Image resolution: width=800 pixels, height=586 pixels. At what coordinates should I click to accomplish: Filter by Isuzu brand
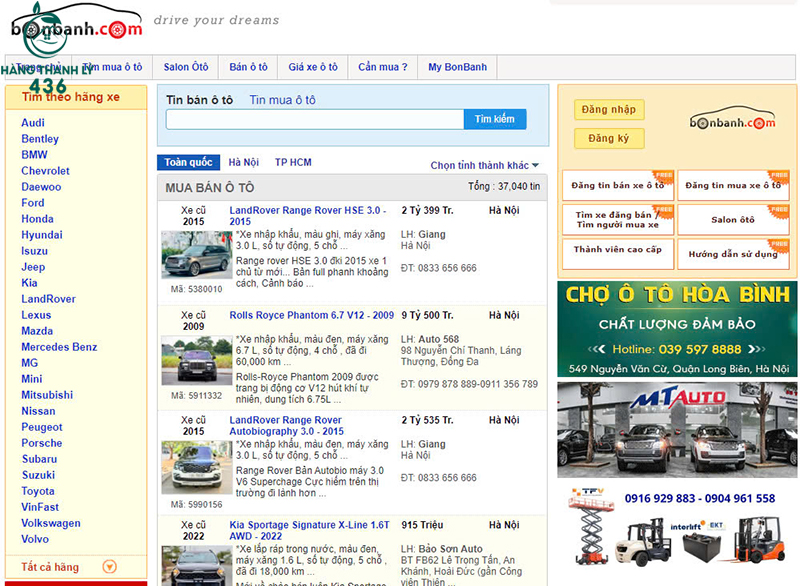(34, 251)
